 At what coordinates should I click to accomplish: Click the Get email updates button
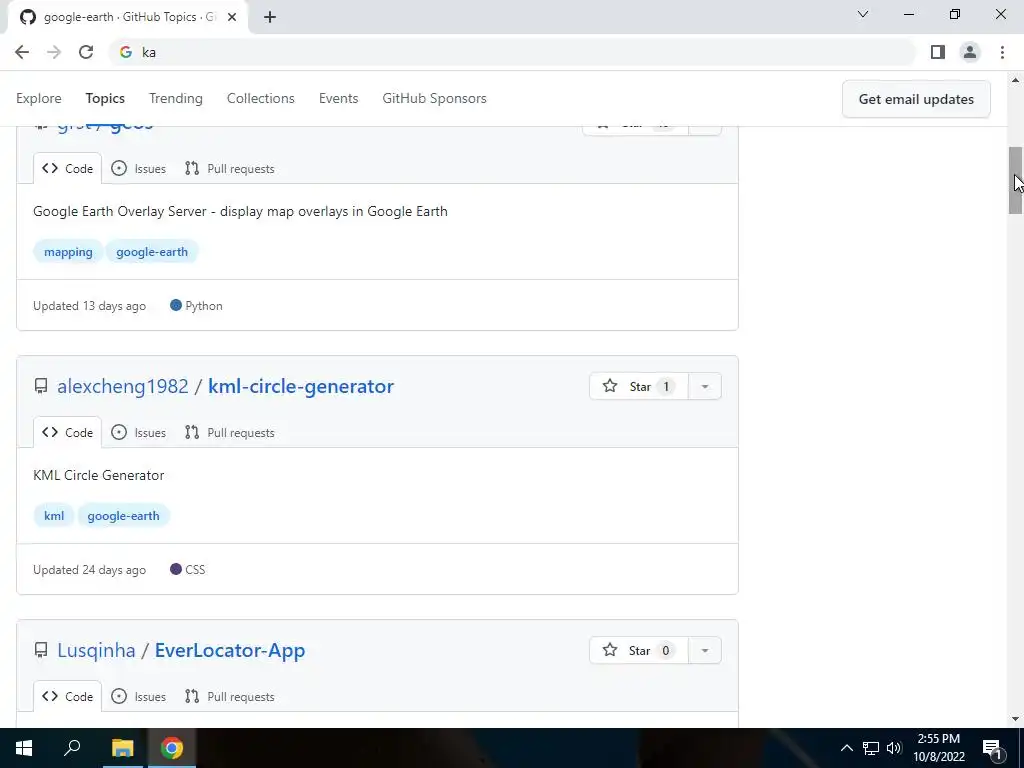tap(916, 99)
